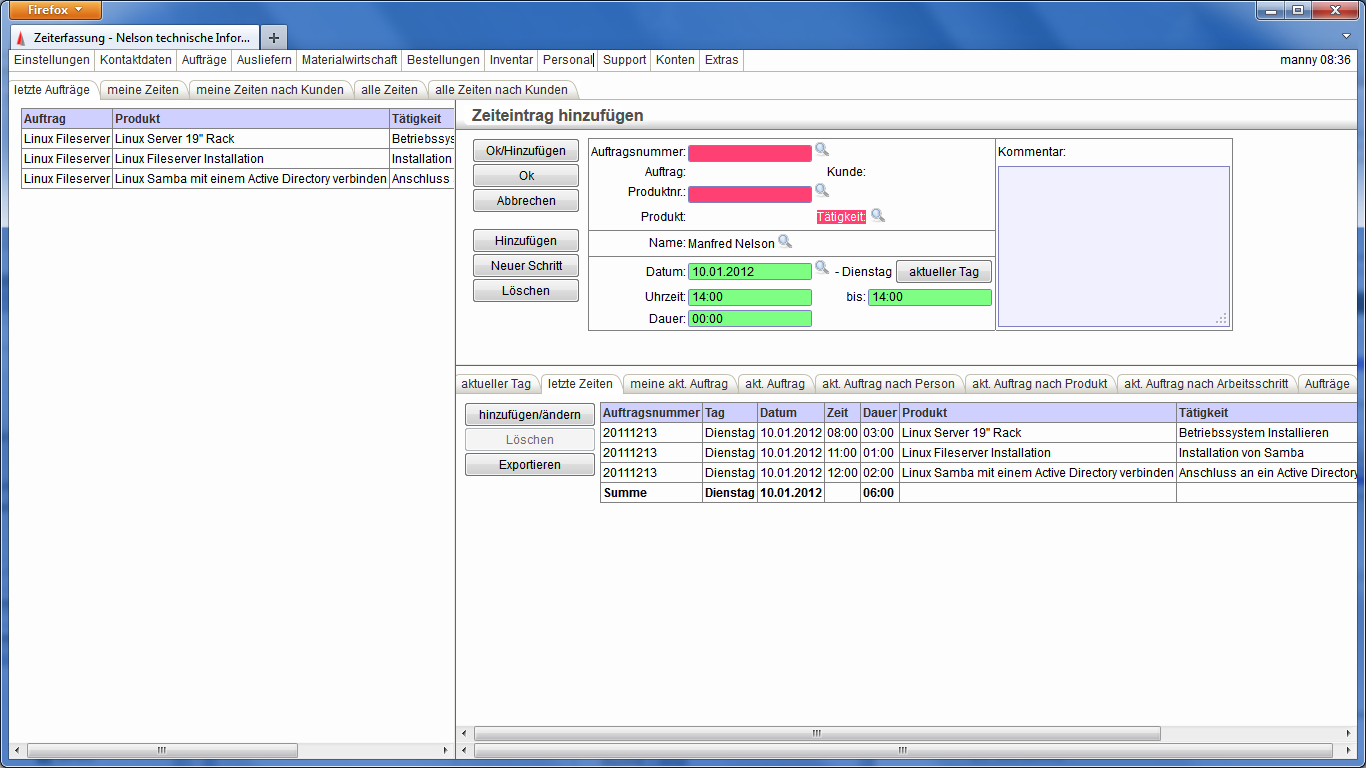1366x768 pixels.
Task: Click the Uhrzeit start time field
Action: point(750,297)
